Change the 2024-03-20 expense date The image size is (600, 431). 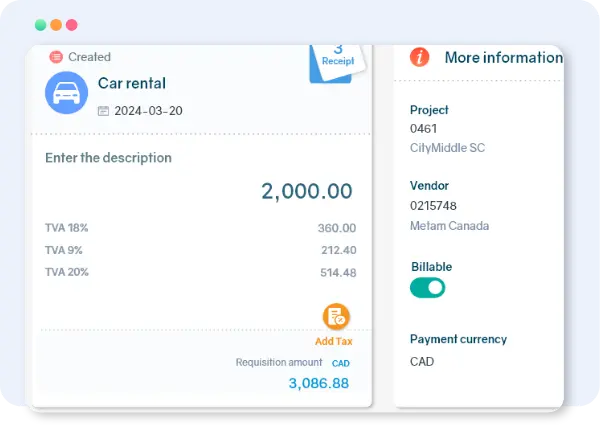149,111
